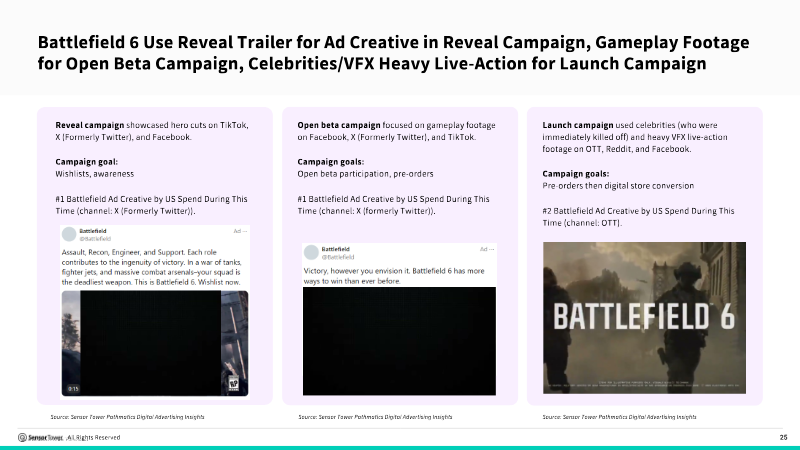Click the Battlefield avatar in Reveal campaign tweet
The width and height of the screenshot is (800, 450).
coord(69,234)
